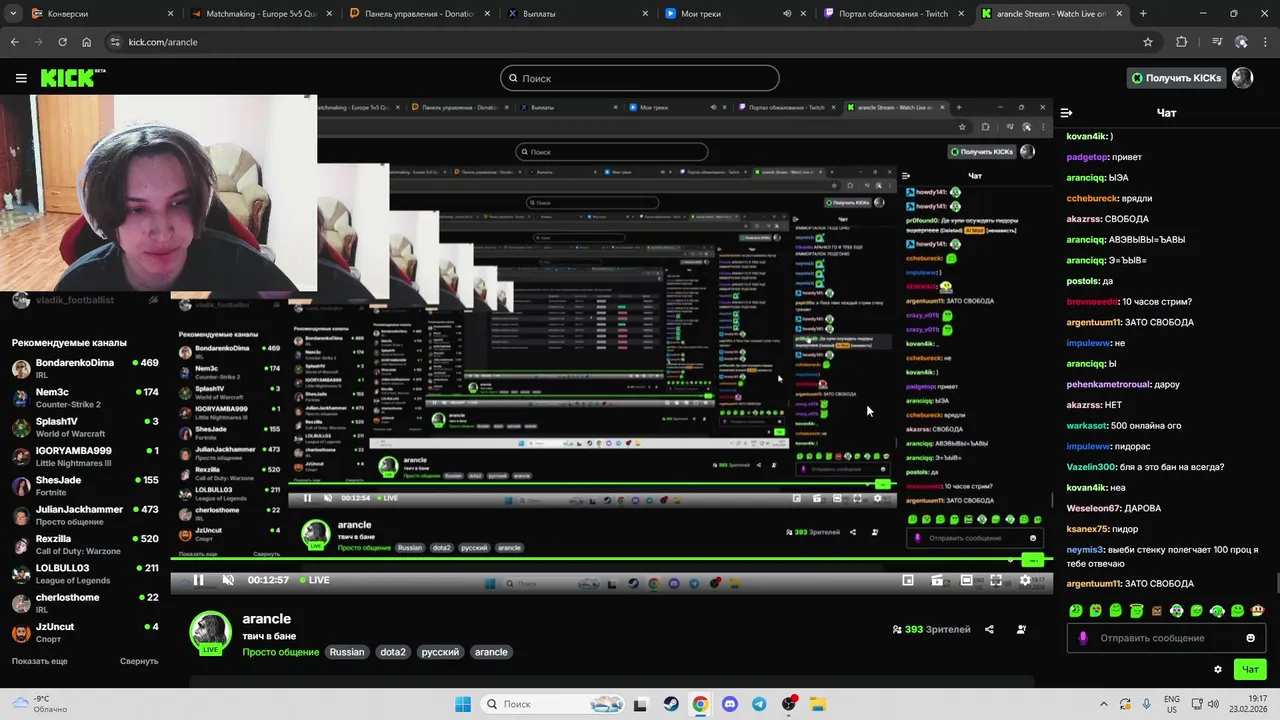Image resolution: width=1280 pixels, height=720 pixels.
Task: Toggle theater mode in player
Action: [966, 580]
